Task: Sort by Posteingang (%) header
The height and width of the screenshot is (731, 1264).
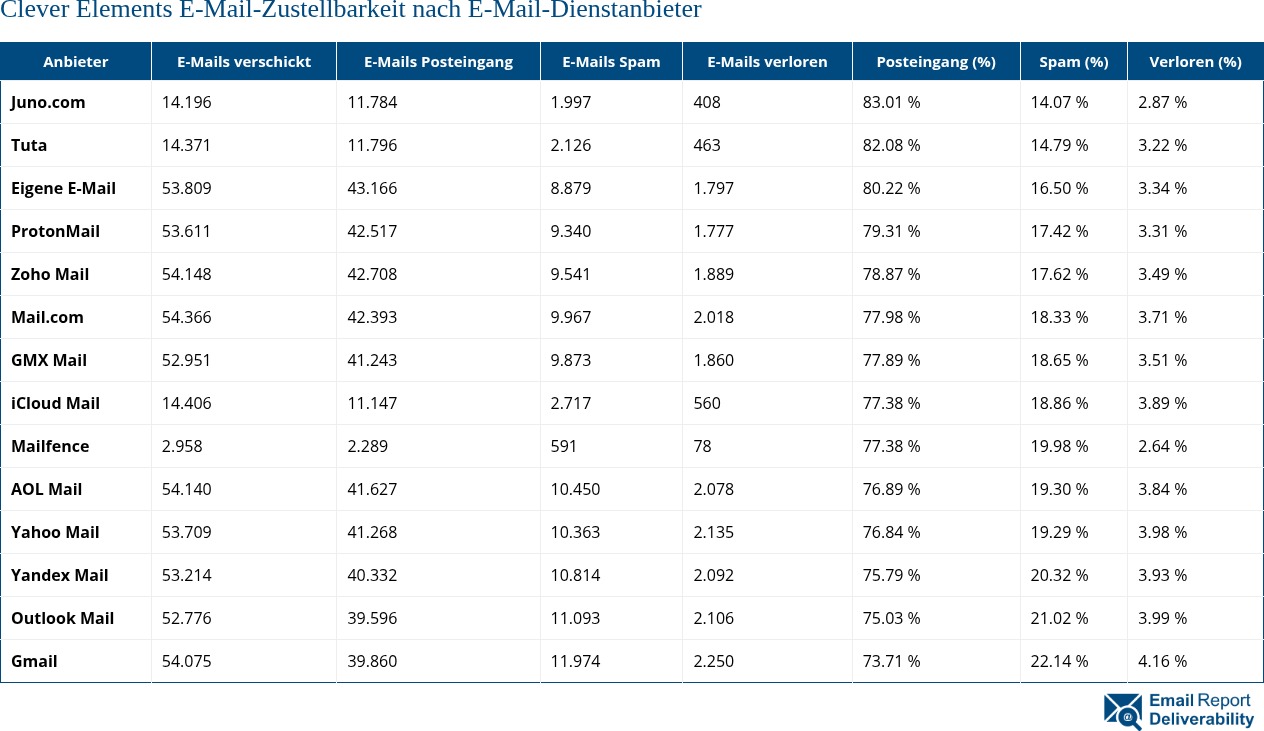Action: click(936, 62)
